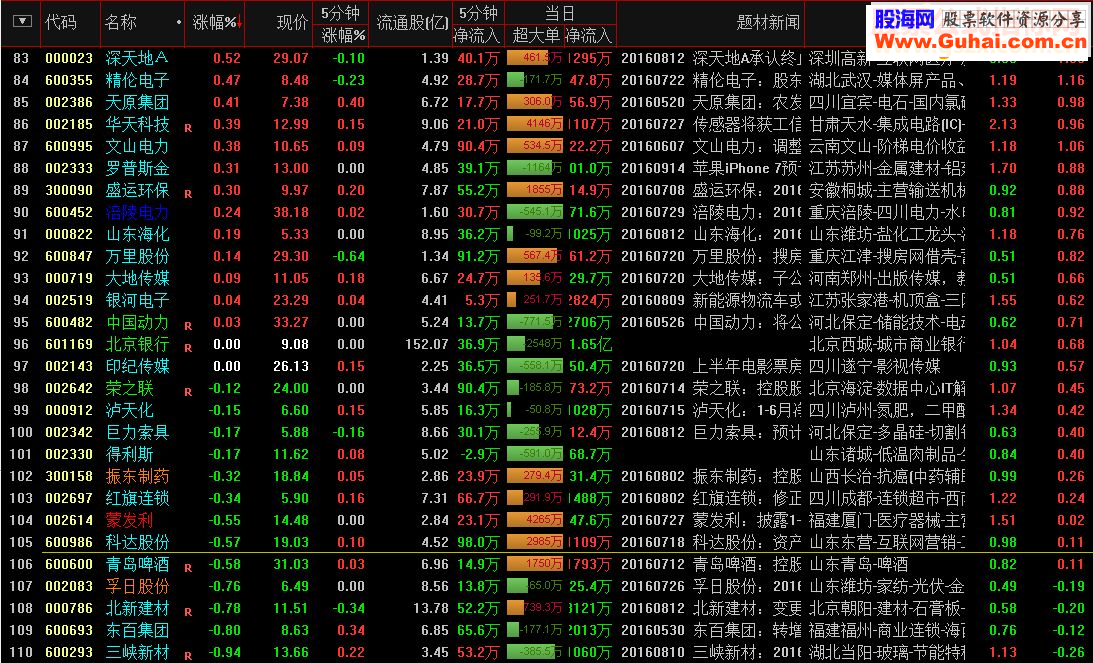Open news 上半年电影票房 headline

747,366
